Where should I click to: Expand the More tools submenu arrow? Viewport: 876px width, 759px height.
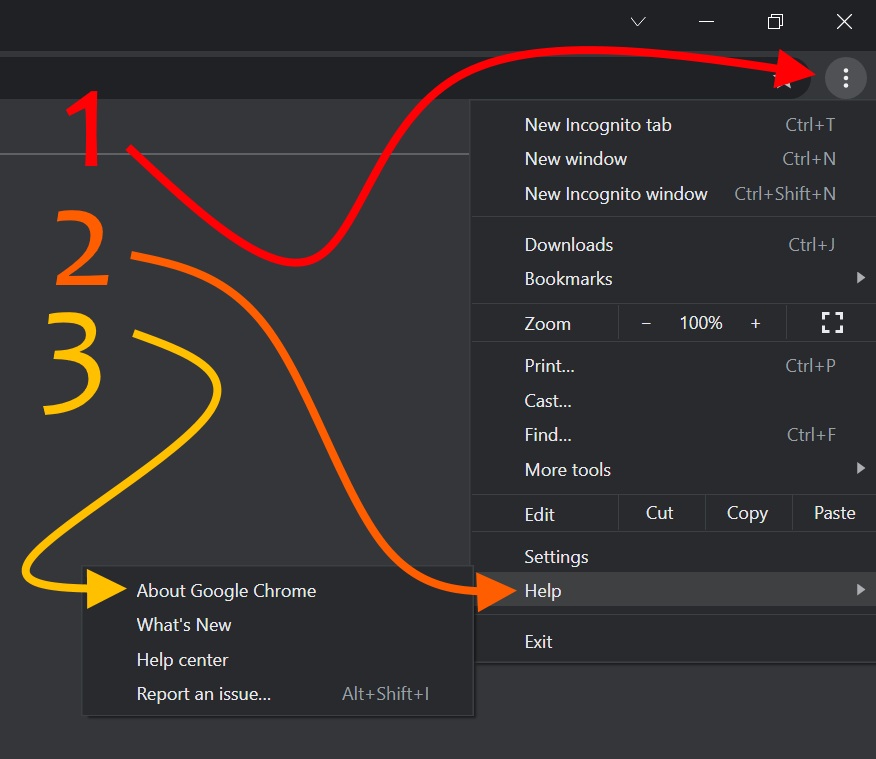coord(861,468)
